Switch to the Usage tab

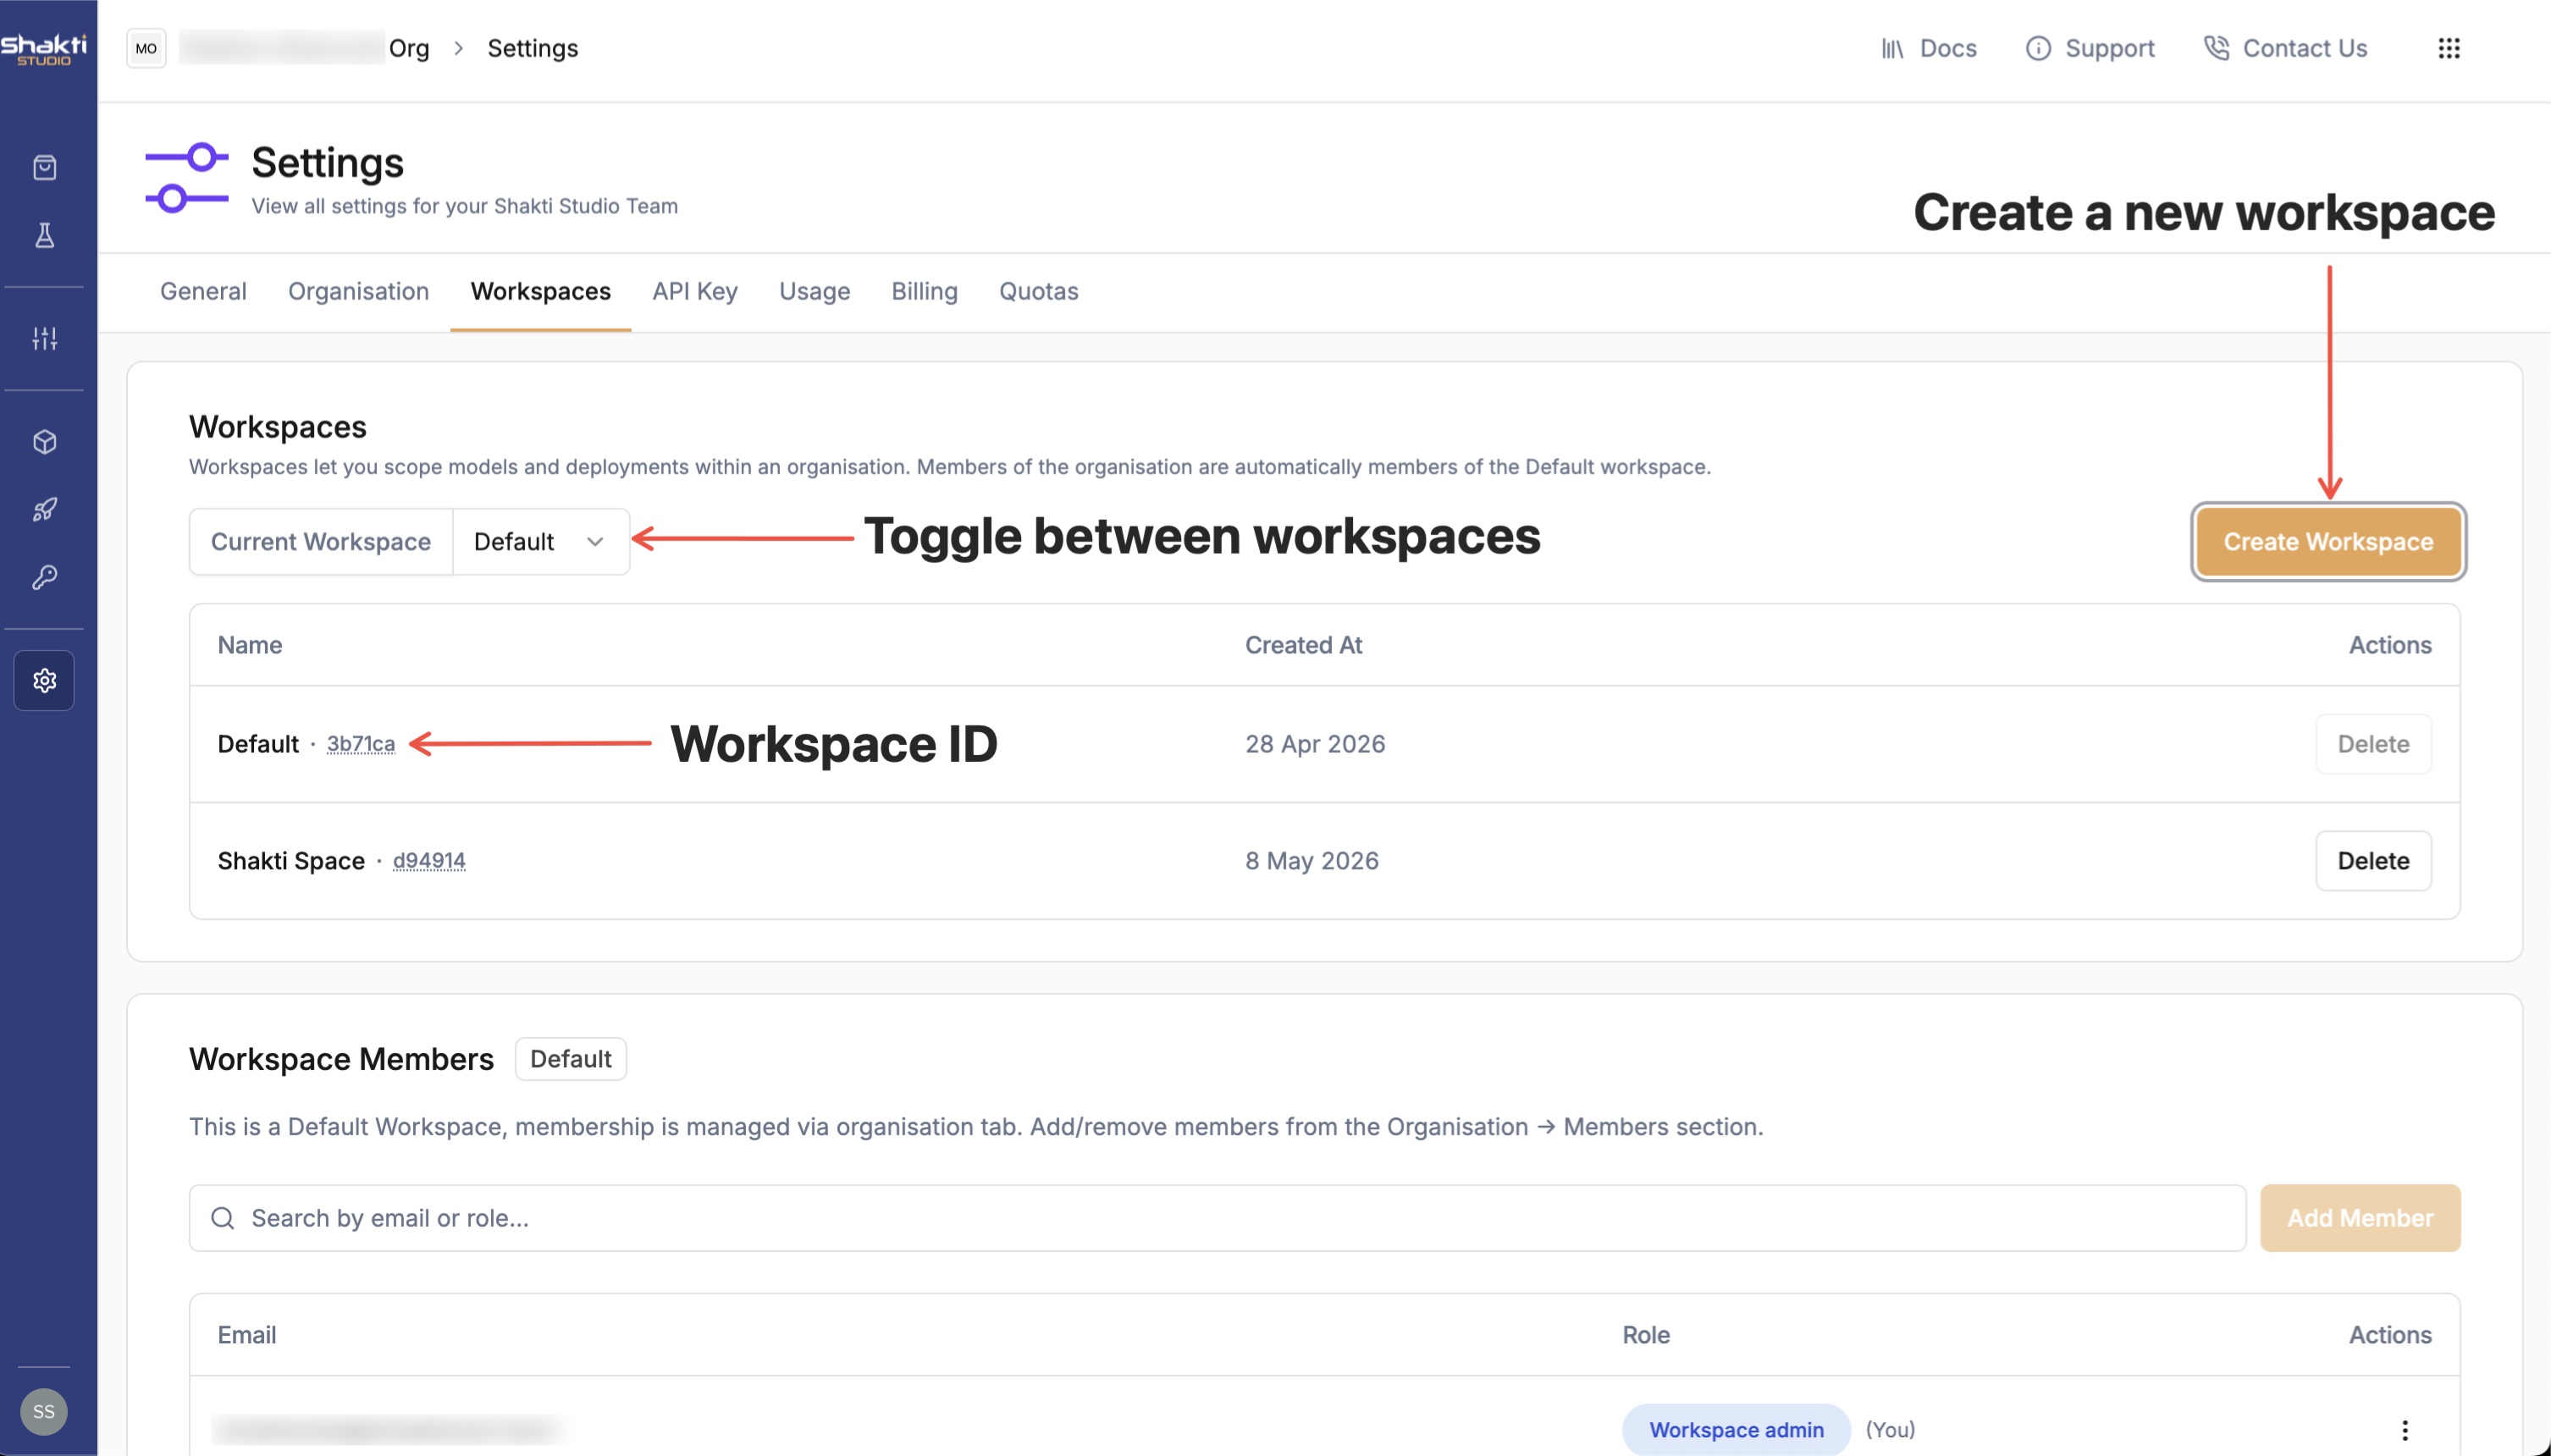pyautogui.click(x=815, y=291)
